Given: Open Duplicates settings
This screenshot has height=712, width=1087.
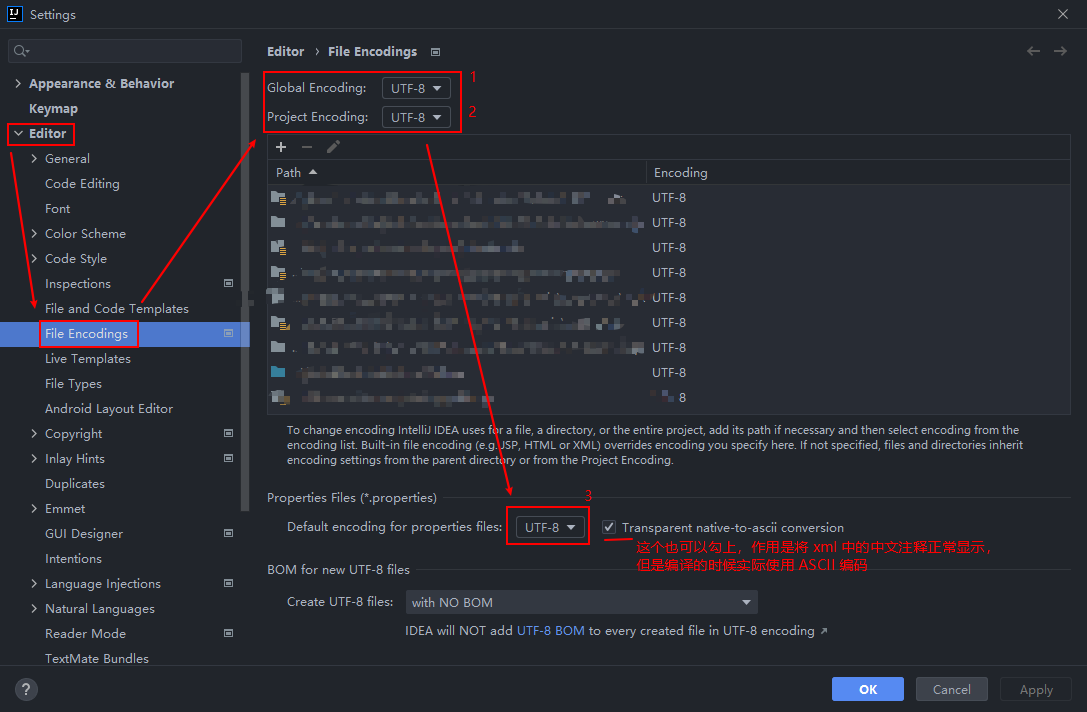Looking at the screenshot, I should point(75,483).
